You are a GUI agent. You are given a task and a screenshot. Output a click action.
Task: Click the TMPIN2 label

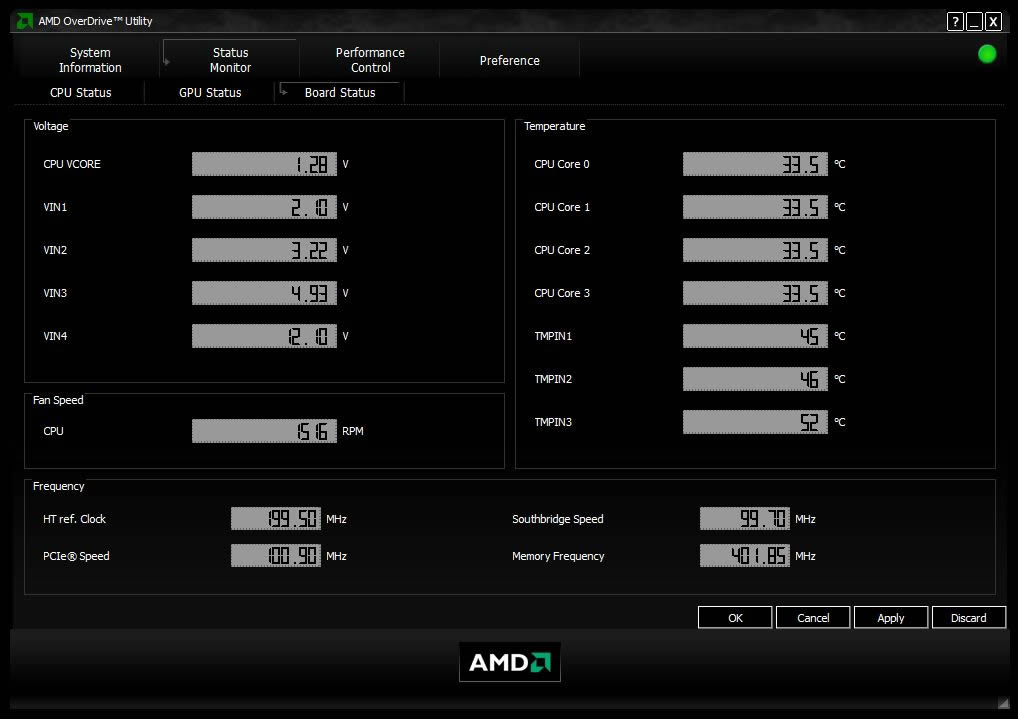coord(553,379)
